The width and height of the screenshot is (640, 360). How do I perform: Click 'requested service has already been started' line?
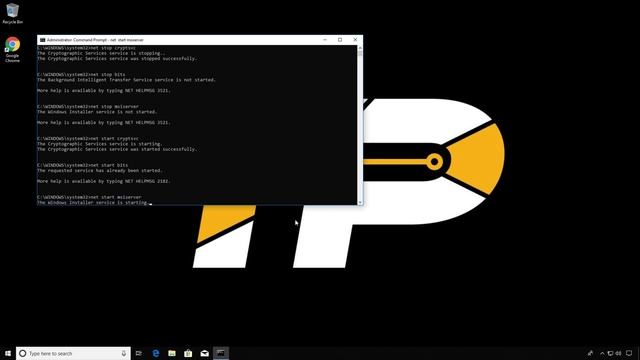(100, 171)
